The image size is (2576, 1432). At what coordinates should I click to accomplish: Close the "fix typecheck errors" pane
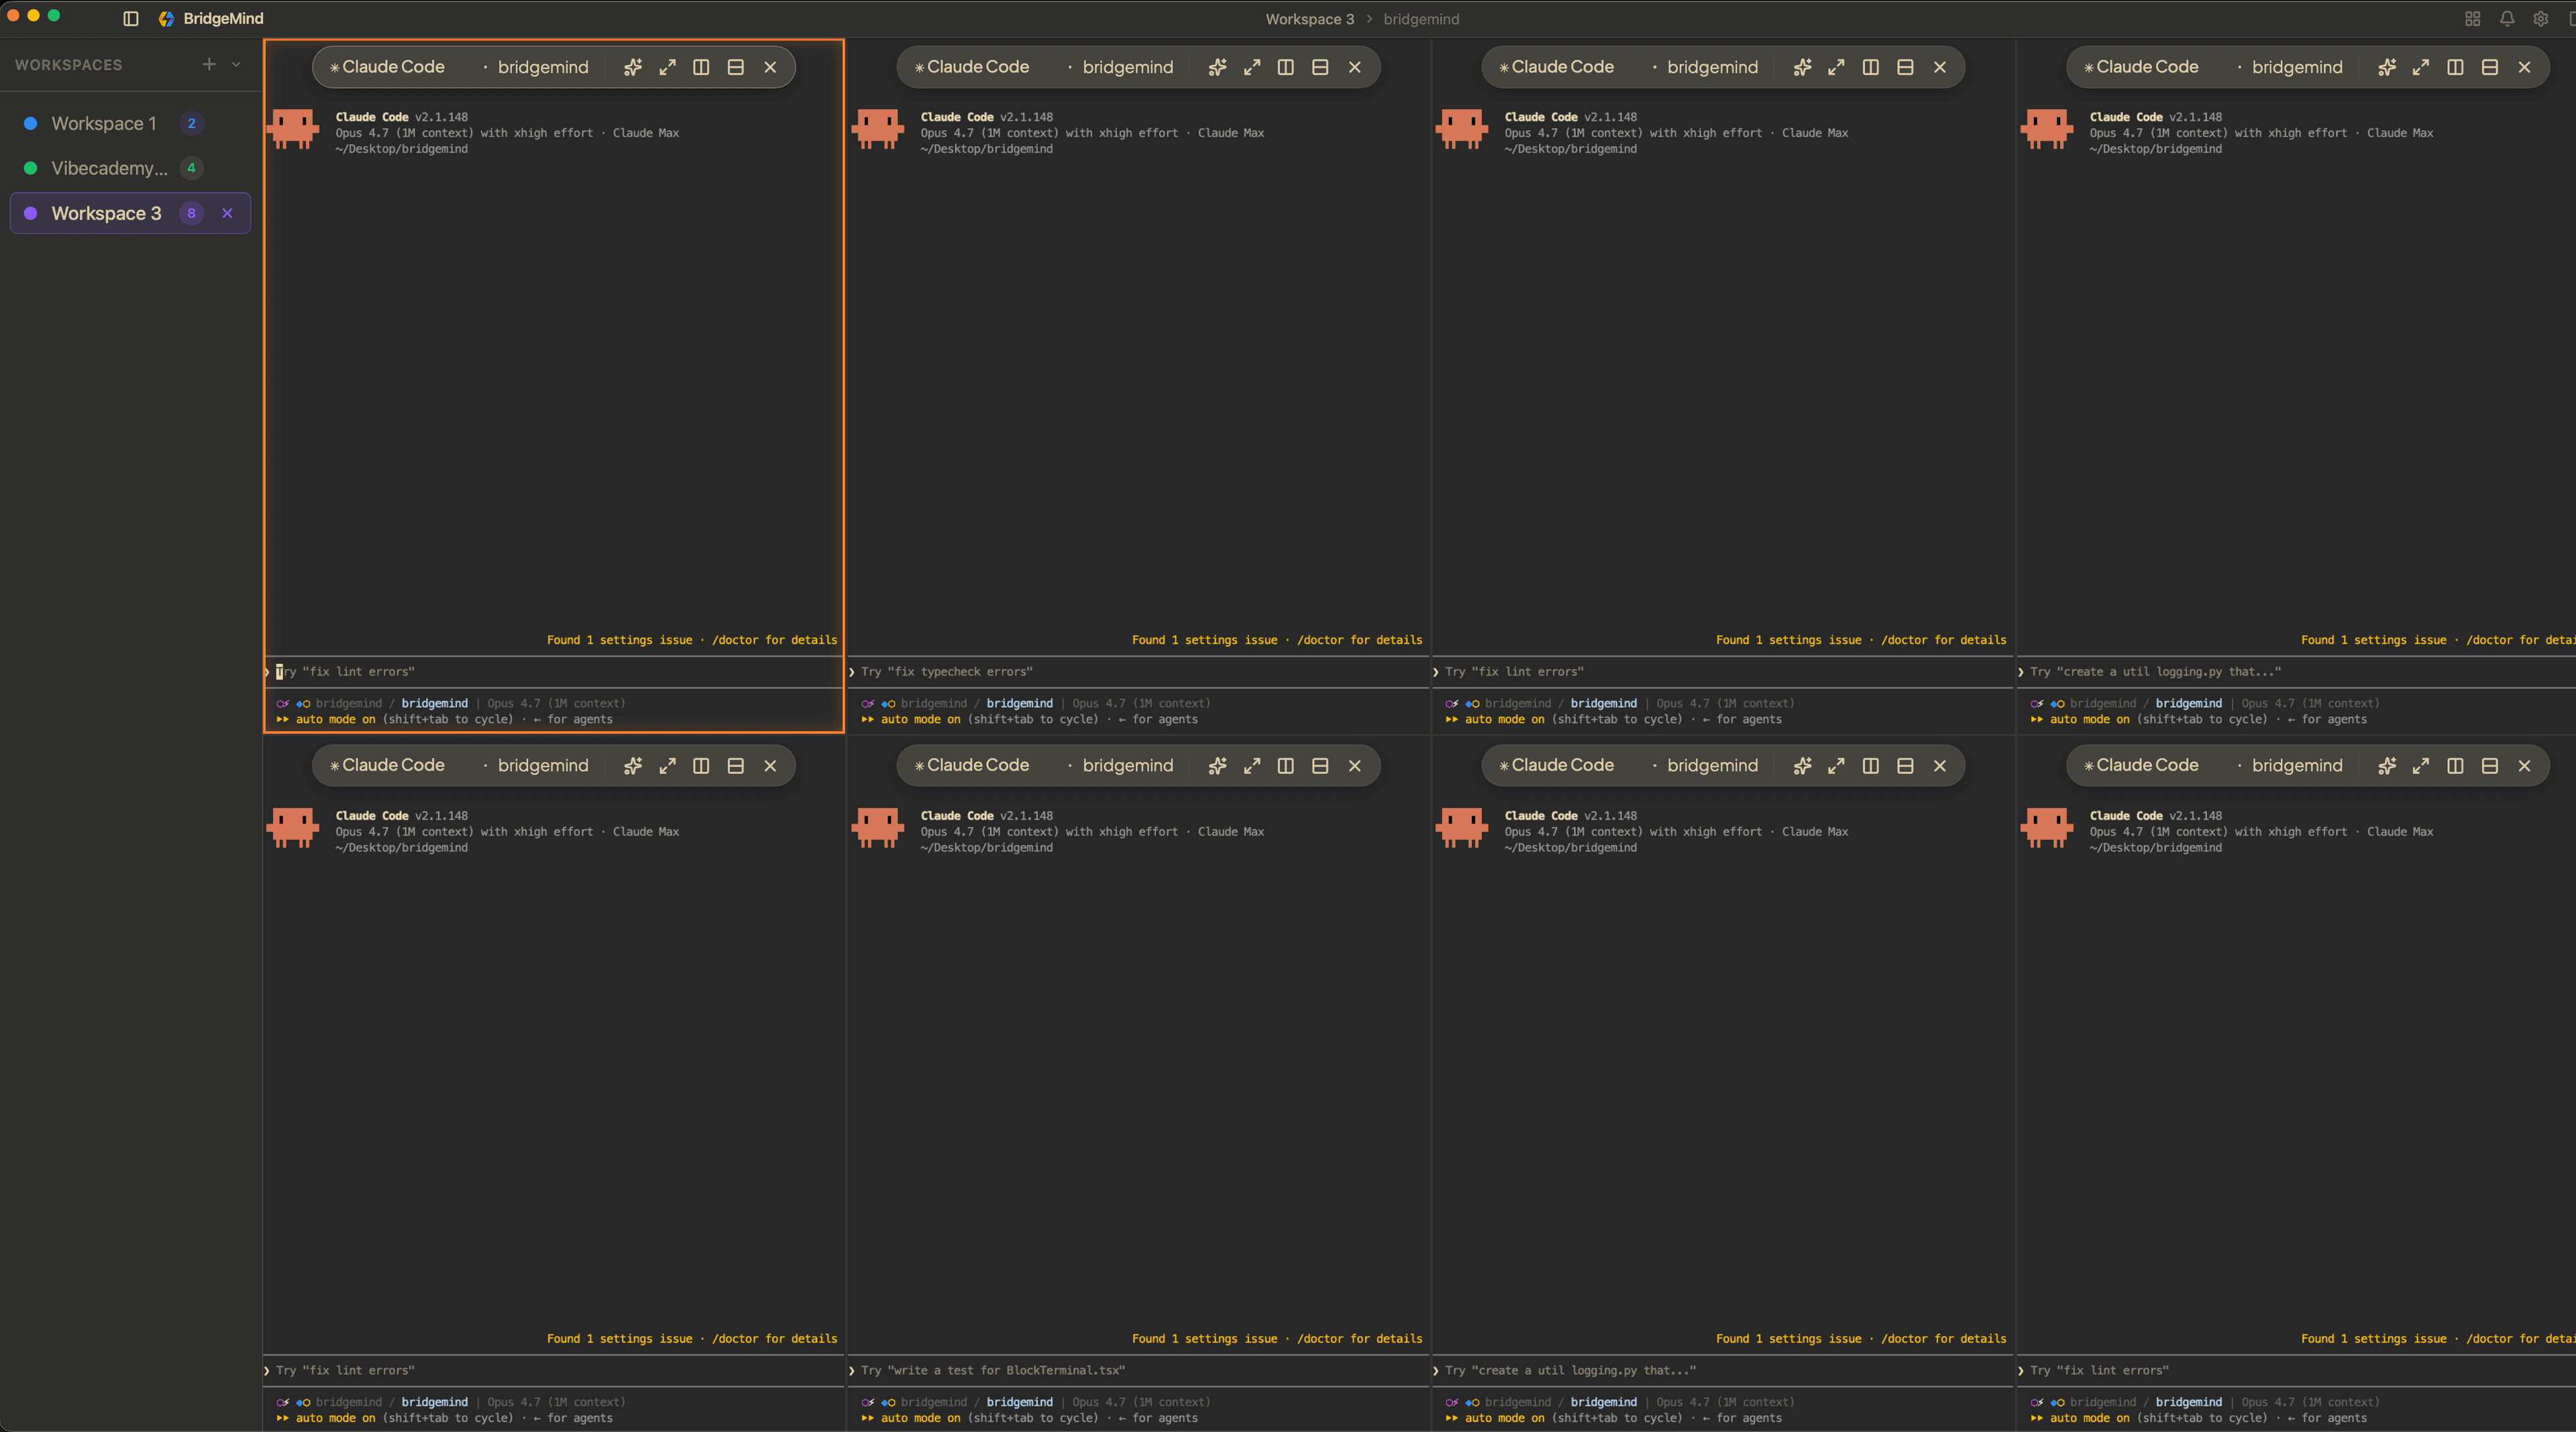pyautogui.click(x=1355, y=67)
